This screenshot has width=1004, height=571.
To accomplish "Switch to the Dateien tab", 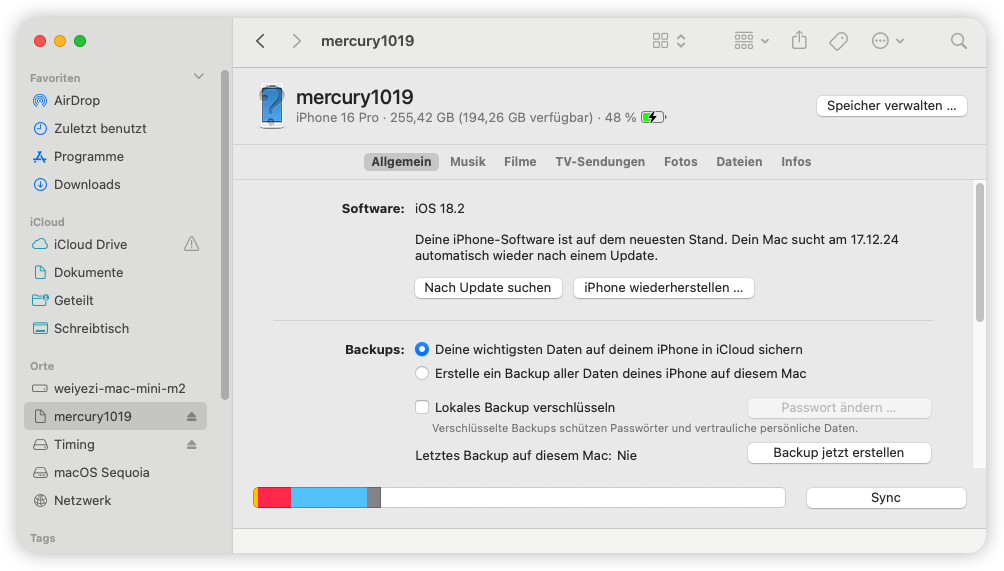I will click(x=739, y=162).
